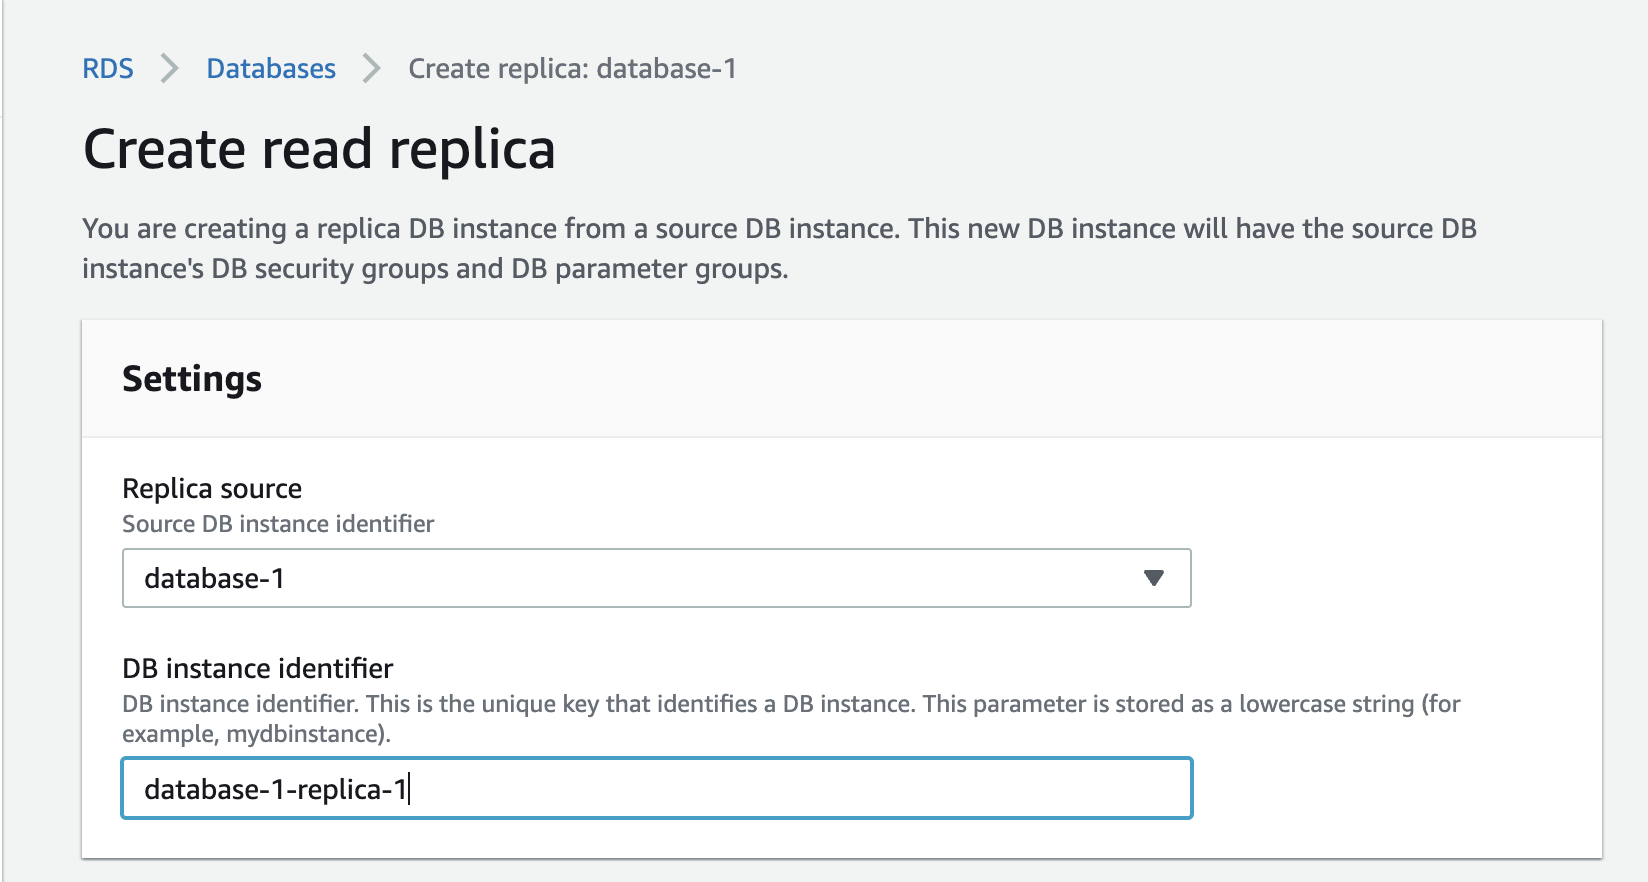
Task: Click the typed text "database-1-replica-1"
Action: (x=275, y=790)
